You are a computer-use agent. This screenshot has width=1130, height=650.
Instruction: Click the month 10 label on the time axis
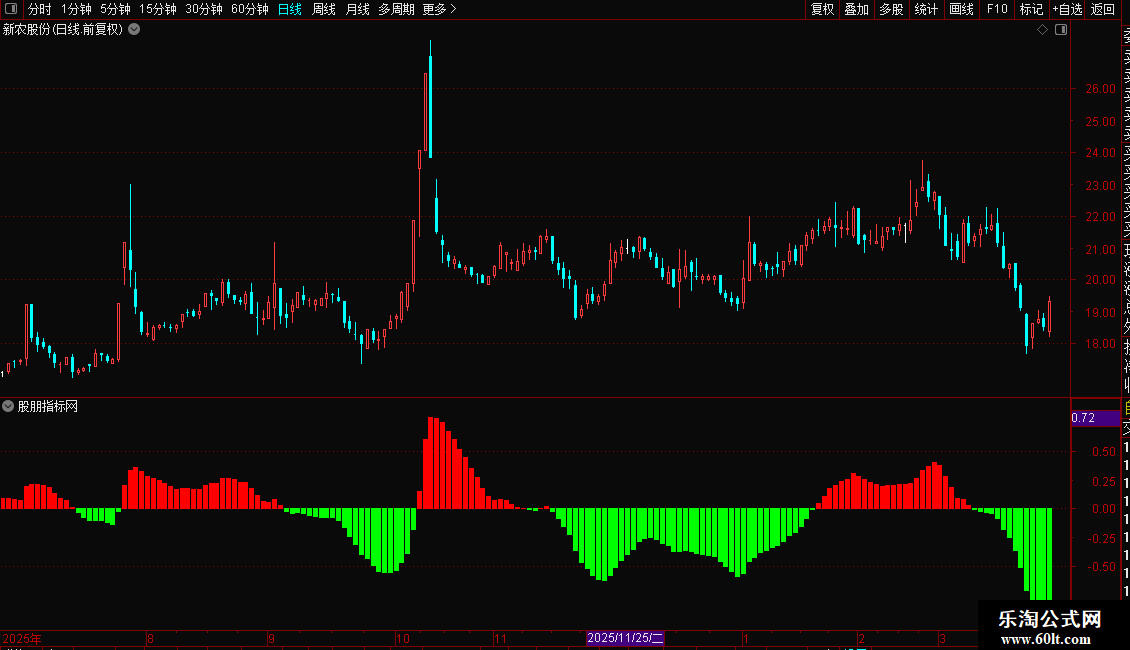(403, 638)
